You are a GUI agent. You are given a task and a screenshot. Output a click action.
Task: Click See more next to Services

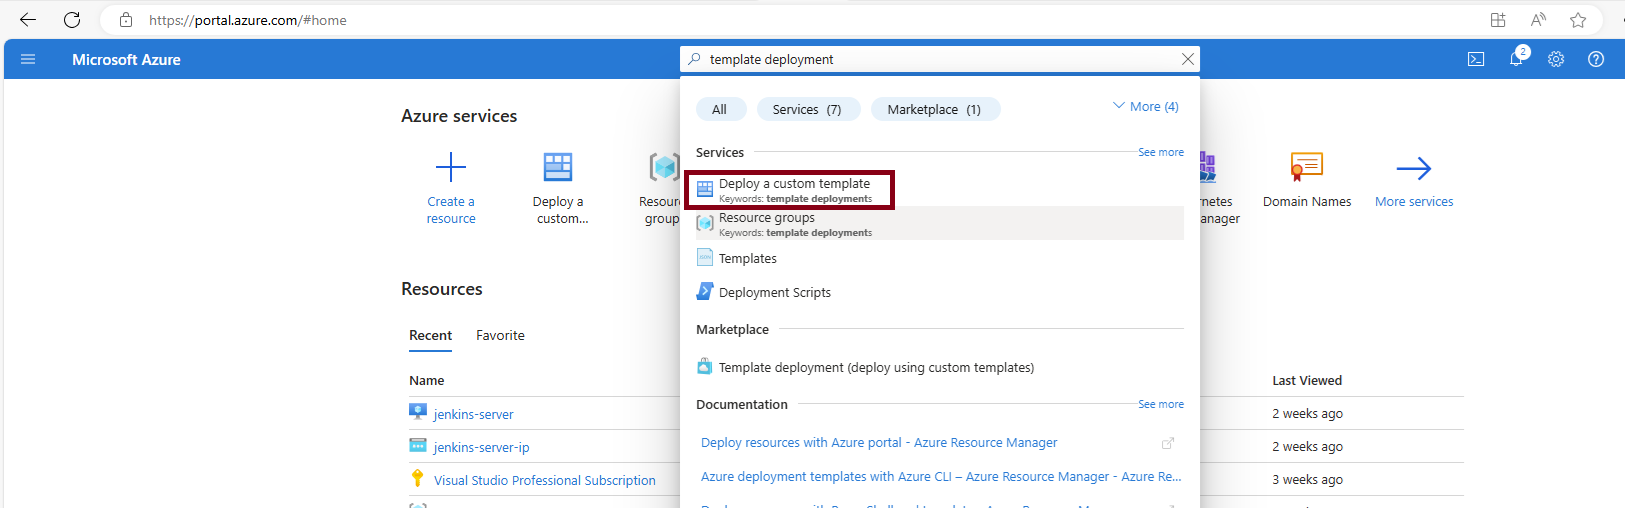(1160, 152)
